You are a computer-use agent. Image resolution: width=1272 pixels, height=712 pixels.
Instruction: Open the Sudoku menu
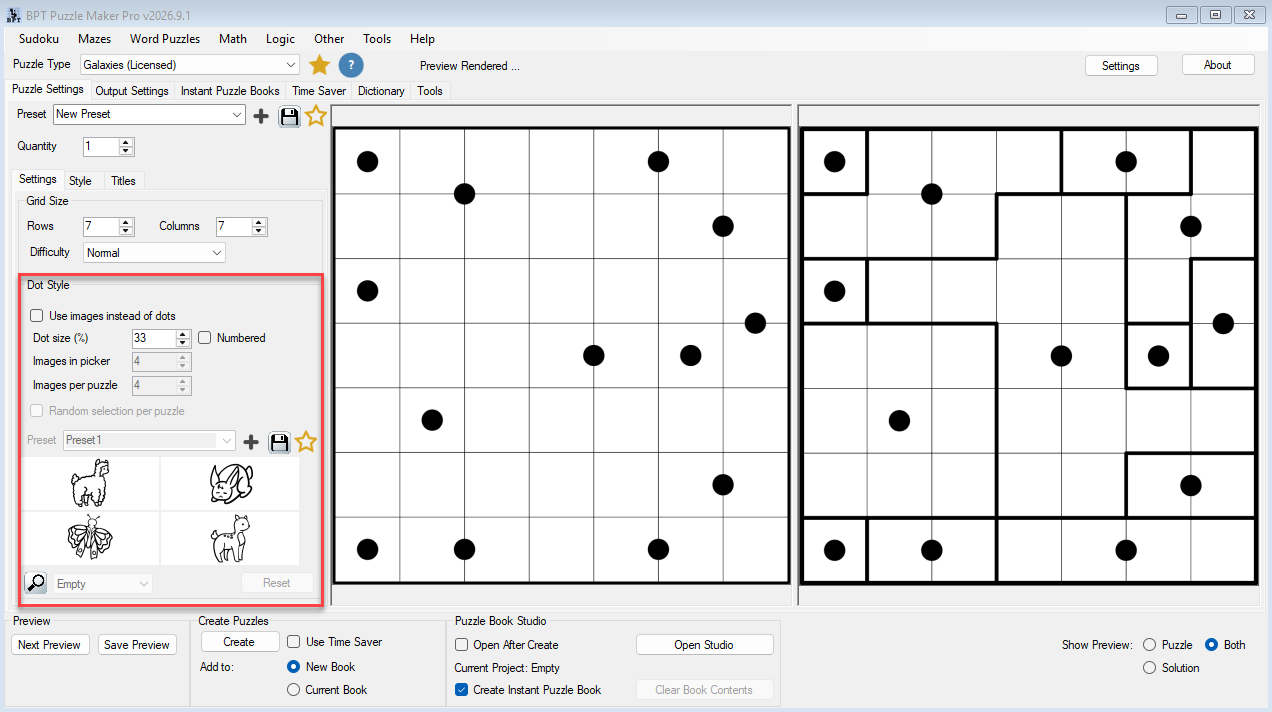pyautogui.click(x=39, y=39)
